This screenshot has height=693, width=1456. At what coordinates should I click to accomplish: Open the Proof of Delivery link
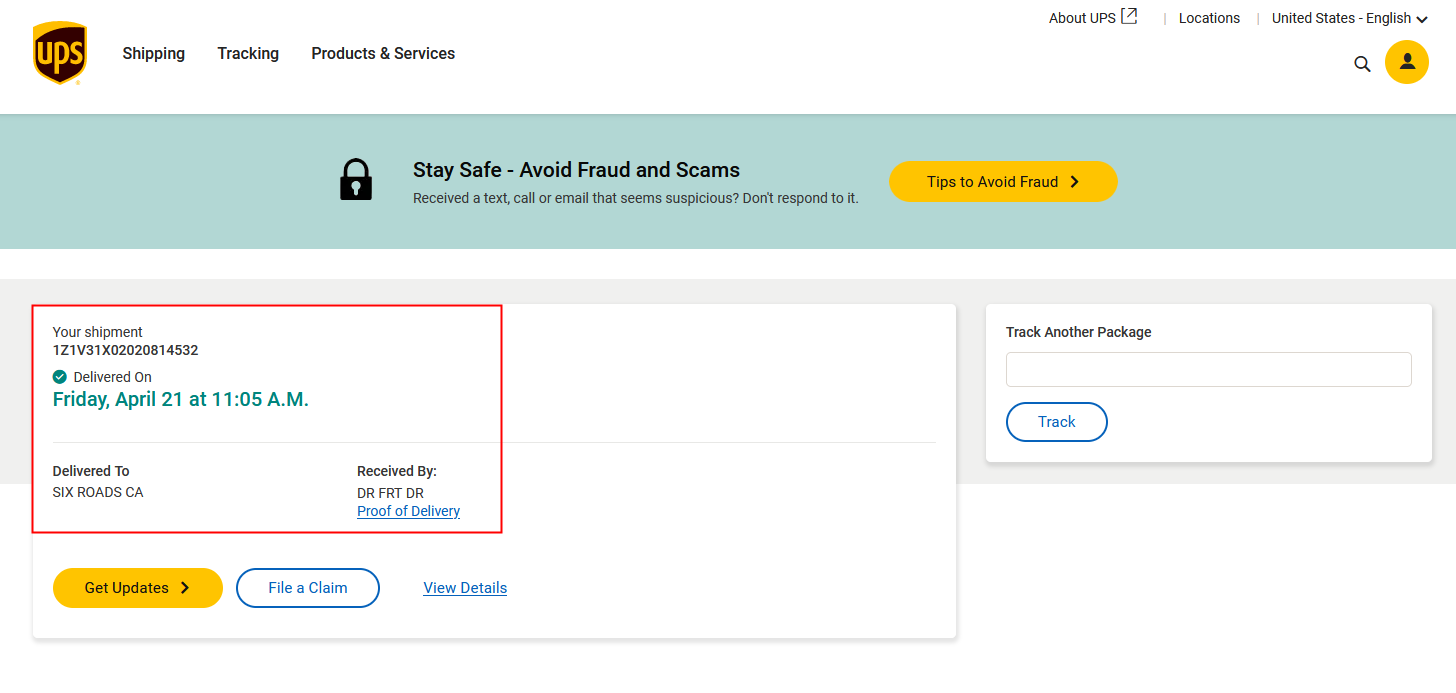[408, 511]
